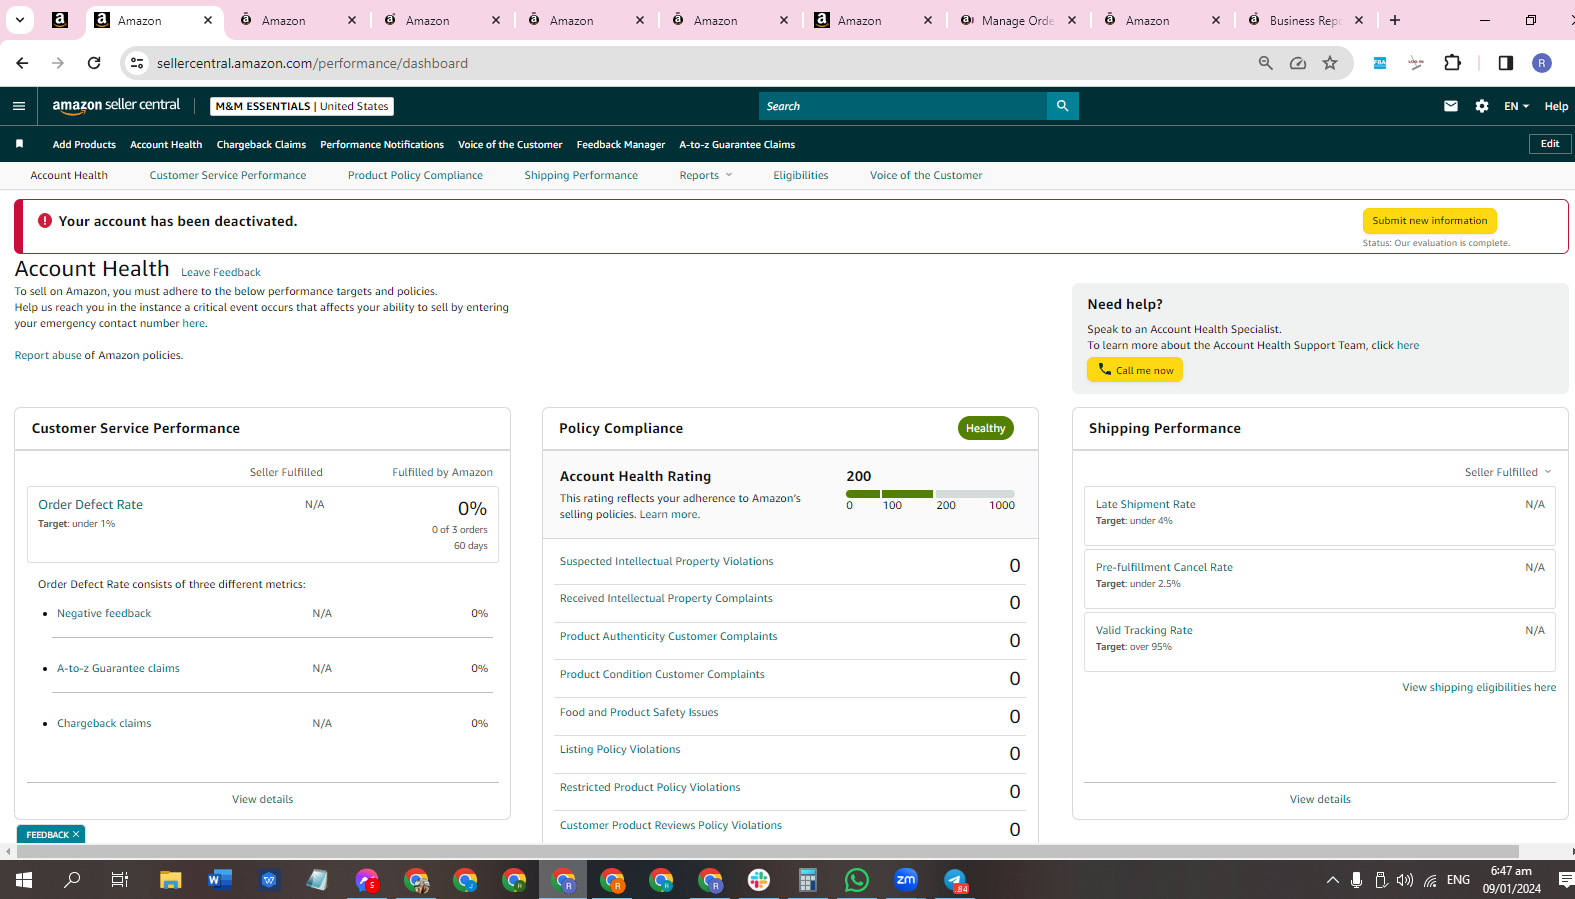The width and height of the screenshot is (1575, 899).
Task: Click the bookmark flag icon in favorites bar
Action: (x=19, y=144)
